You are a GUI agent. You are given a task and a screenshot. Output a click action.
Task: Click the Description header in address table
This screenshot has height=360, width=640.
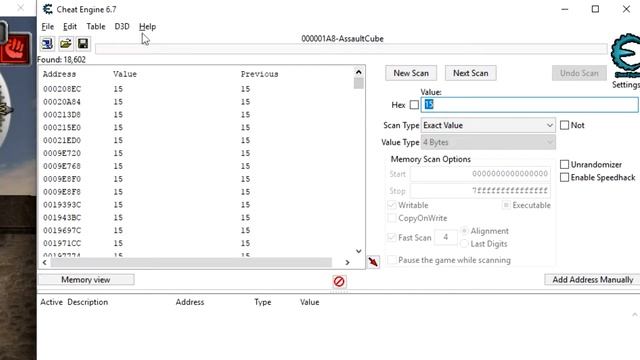click(x=88, y=302)
